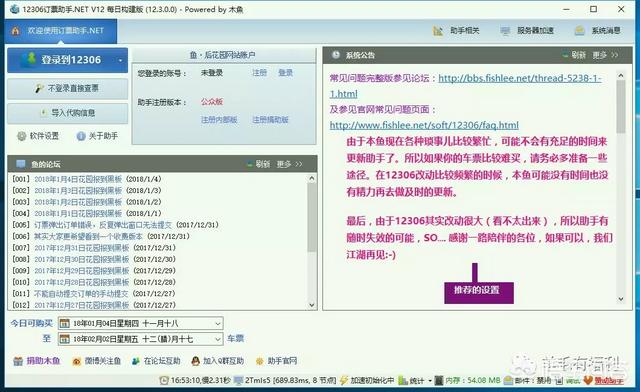Open forum post 2017年12月29日花园报到黑板
The height and width of the screenshot is (392, 640).
82,271
